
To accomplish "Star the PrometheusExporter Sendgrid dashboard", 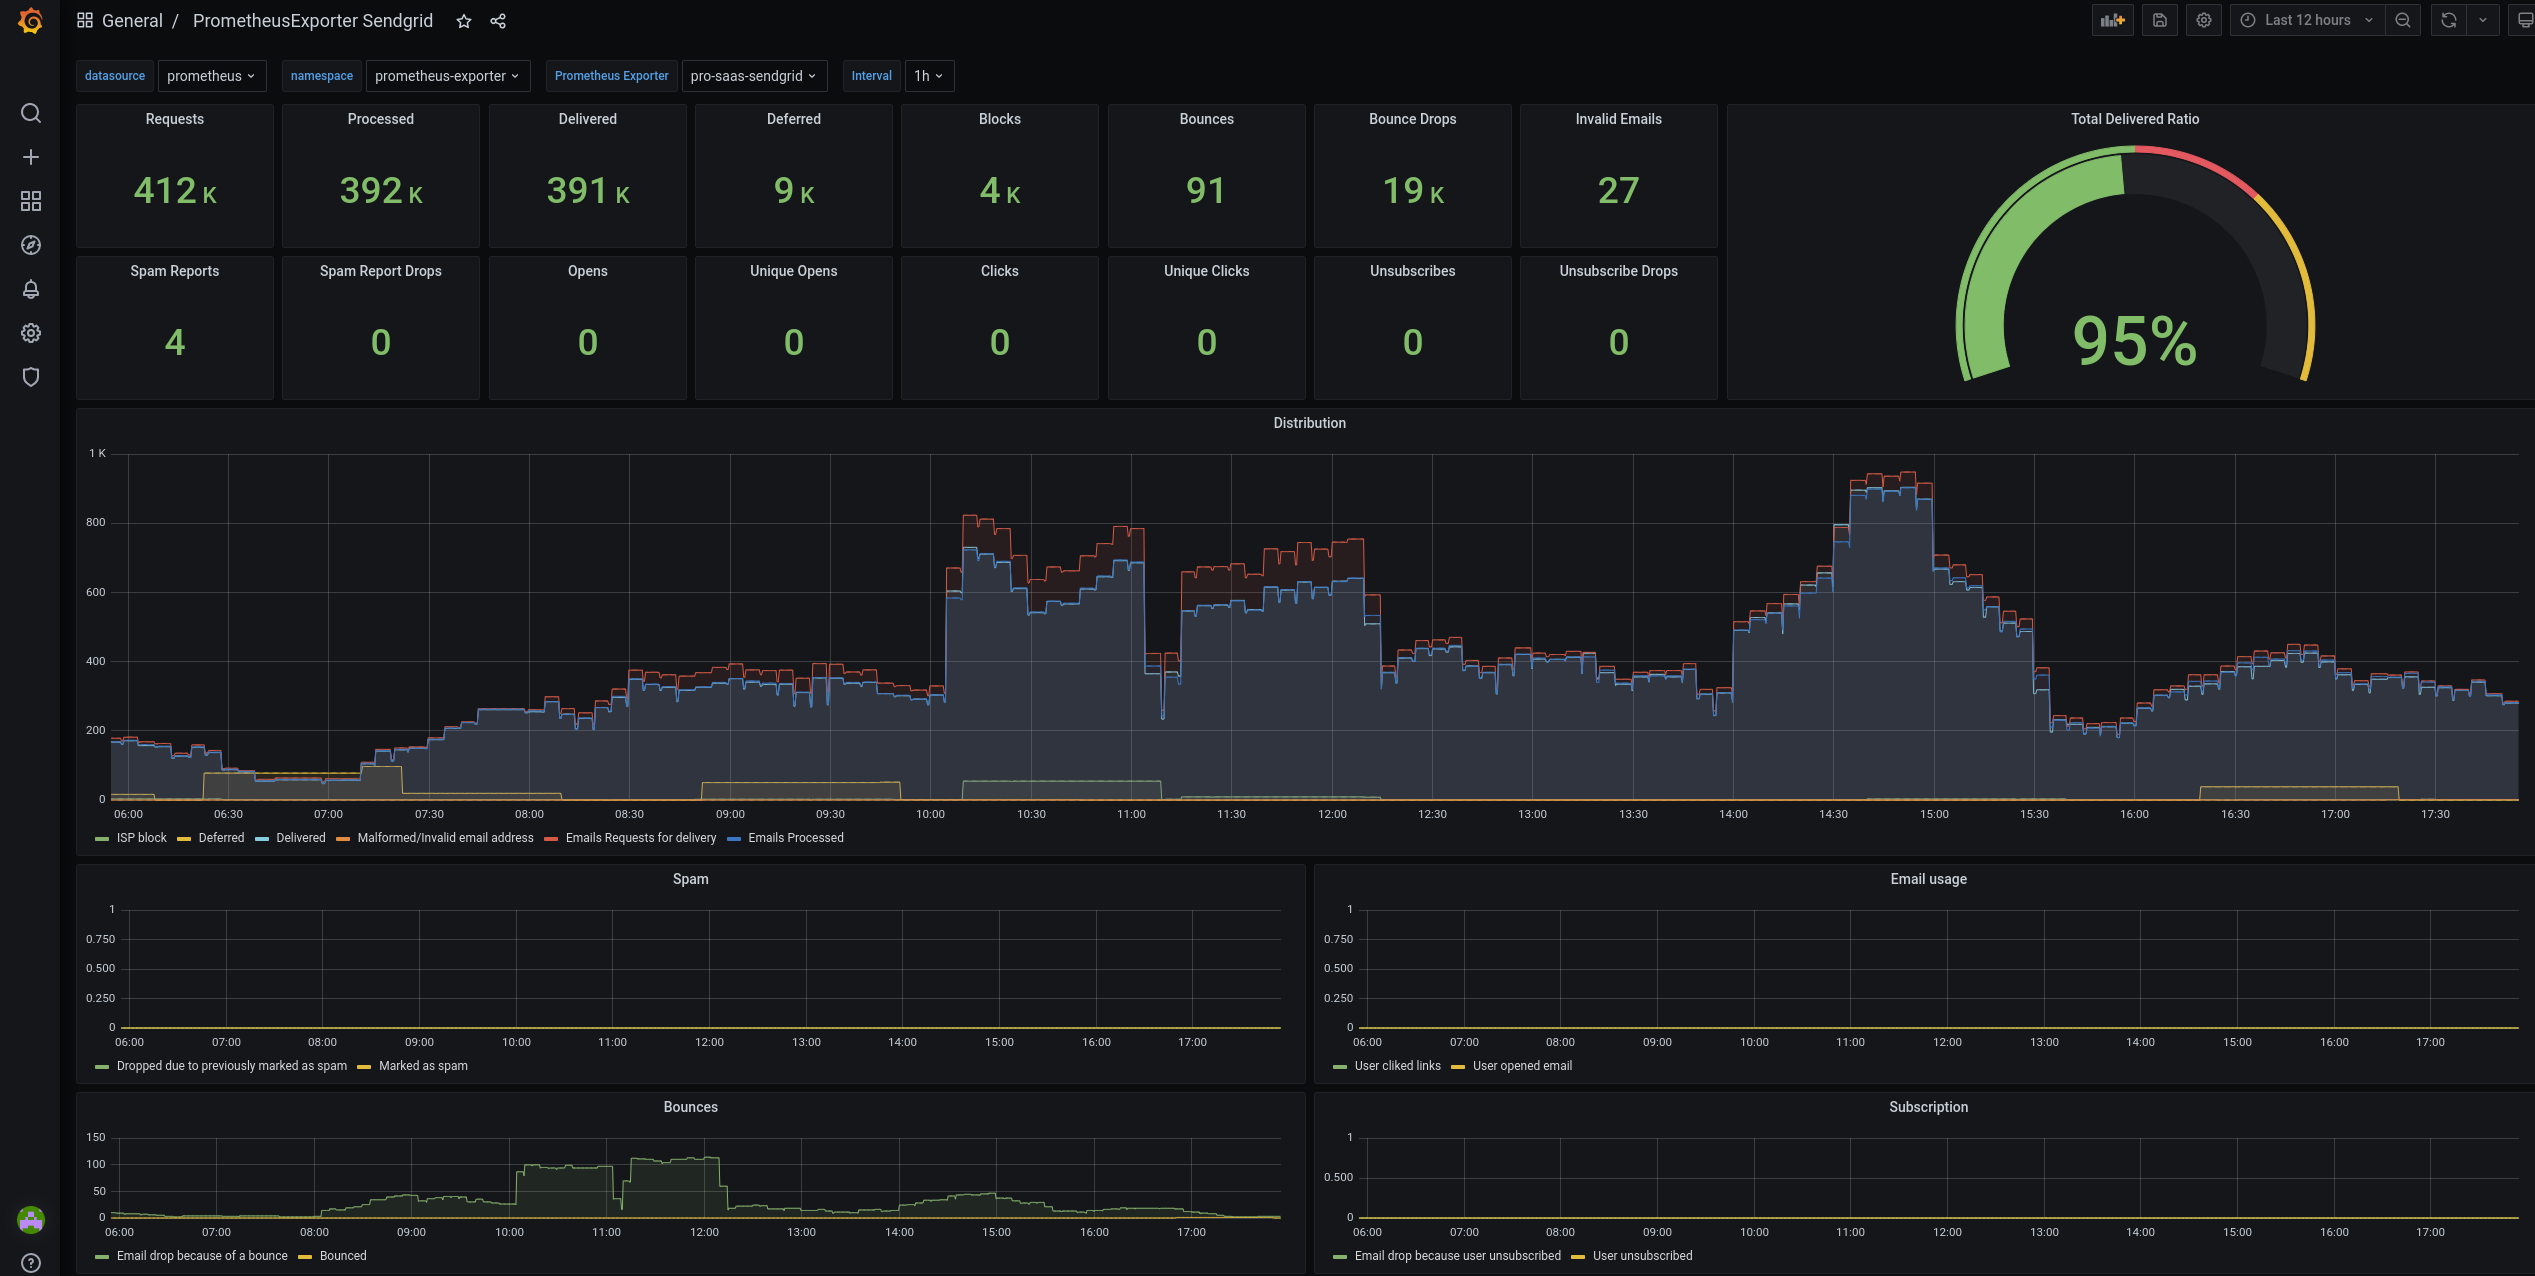I will pos(464,21).
